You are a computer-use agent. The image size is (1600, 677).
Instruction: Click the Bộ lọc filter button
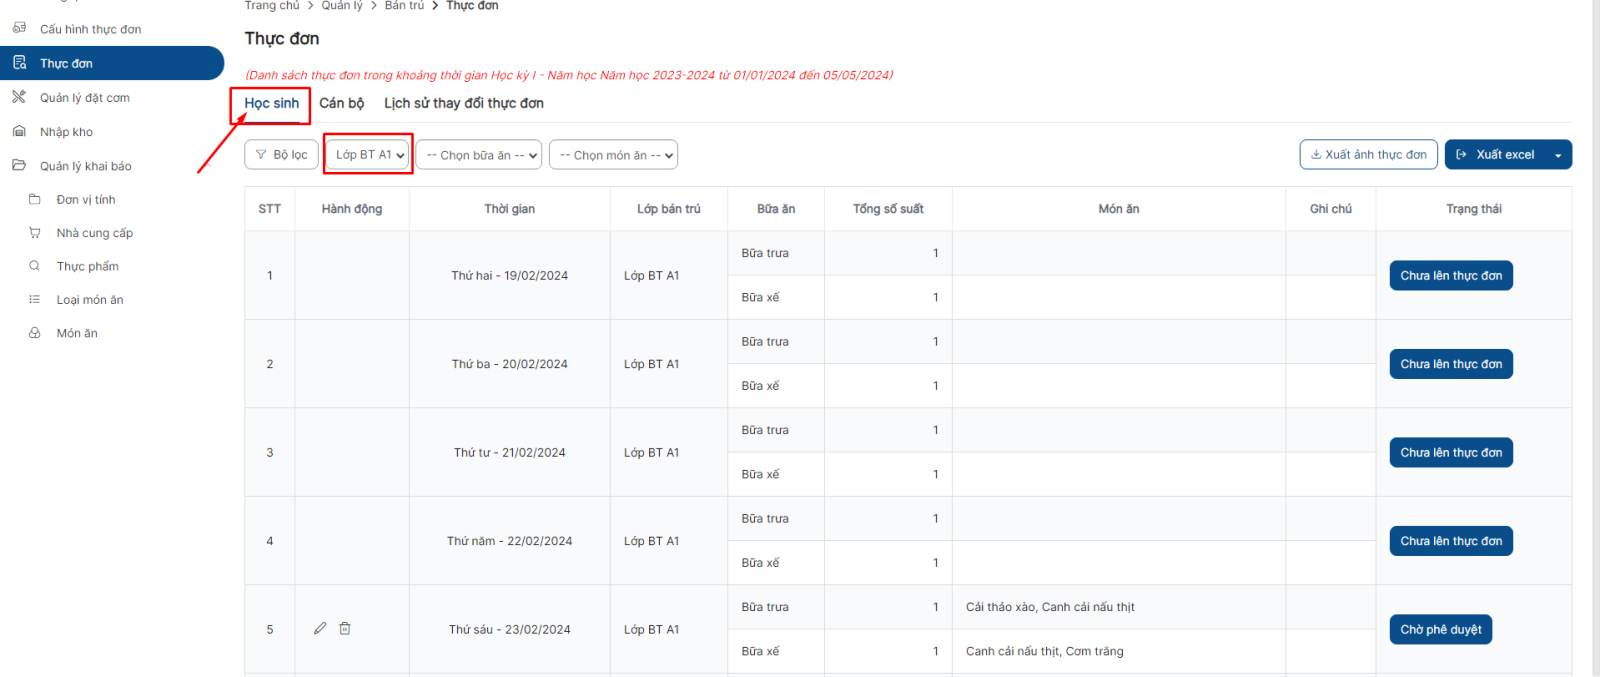pyautogui.click(x=281, y=155)
